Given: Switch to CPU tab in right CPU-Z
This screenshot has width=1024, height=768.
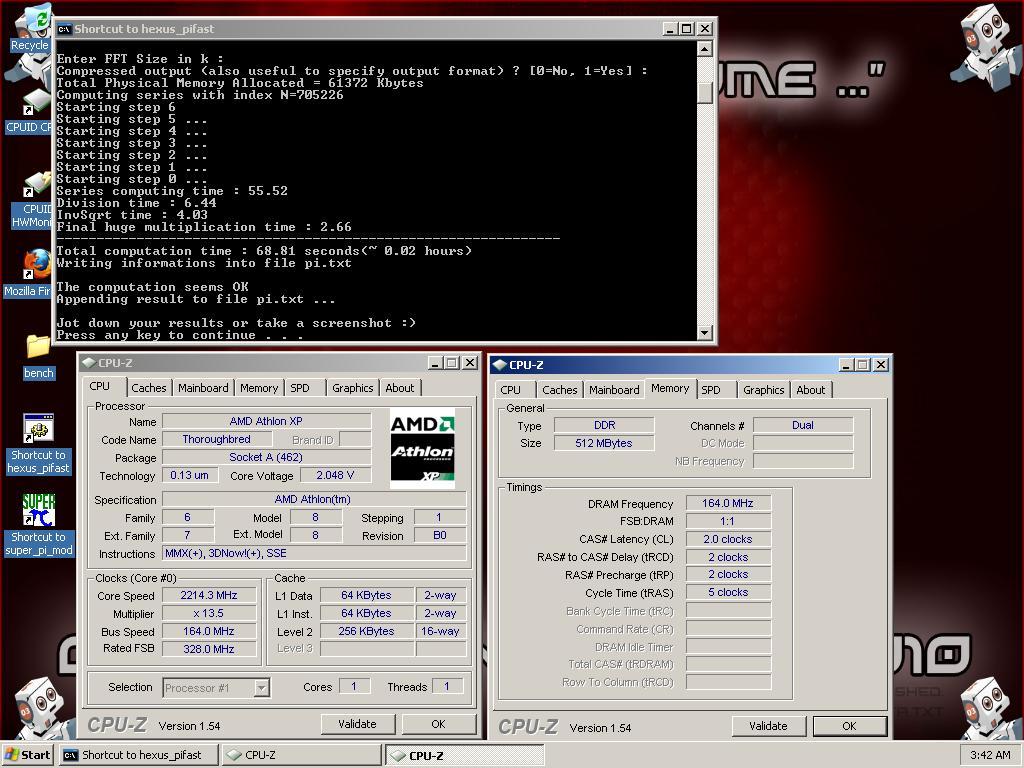Looking at the screenshot, I should 515,390.
